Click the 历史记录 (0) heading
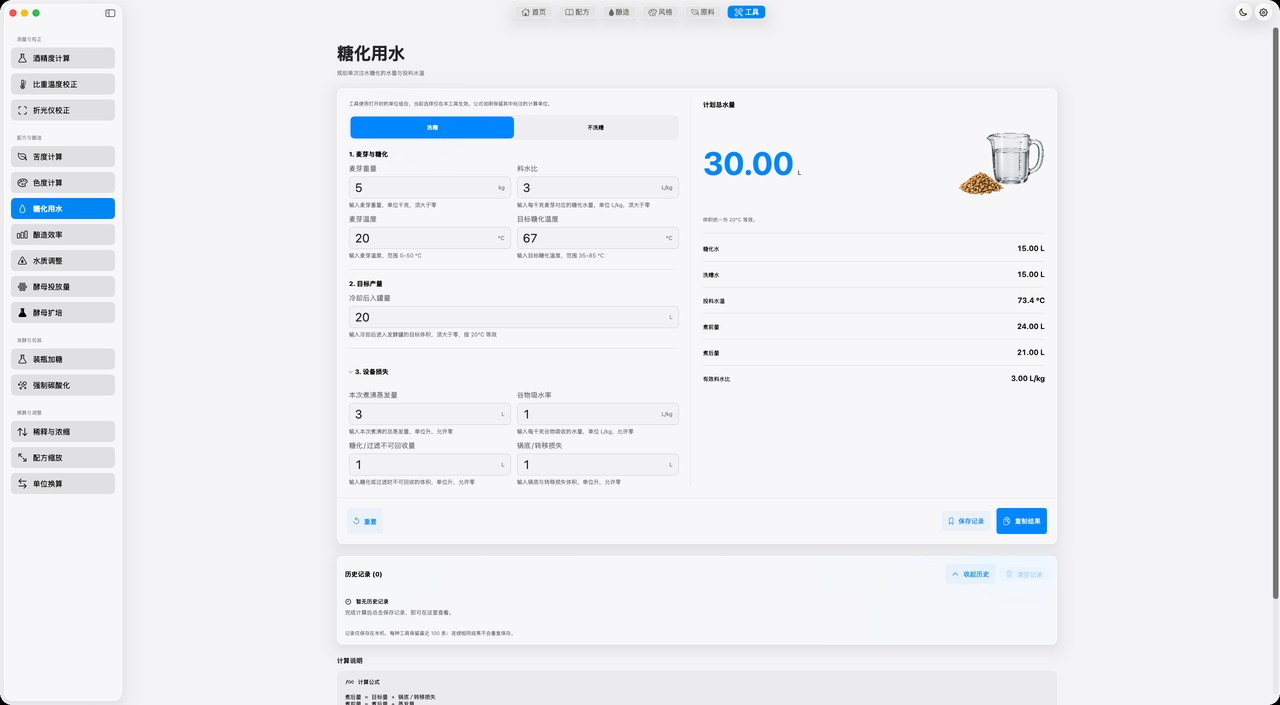The width and height of the screenshot is (1280, 705). [x=363, y=574]
